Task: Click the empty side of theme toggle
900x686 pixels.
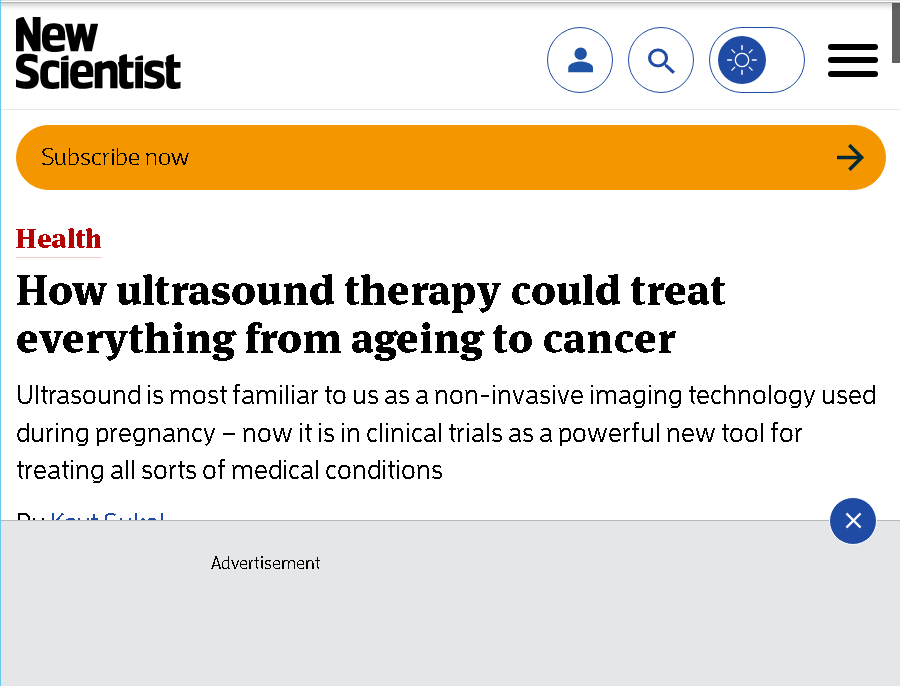Action: click(x=783, y=60)
